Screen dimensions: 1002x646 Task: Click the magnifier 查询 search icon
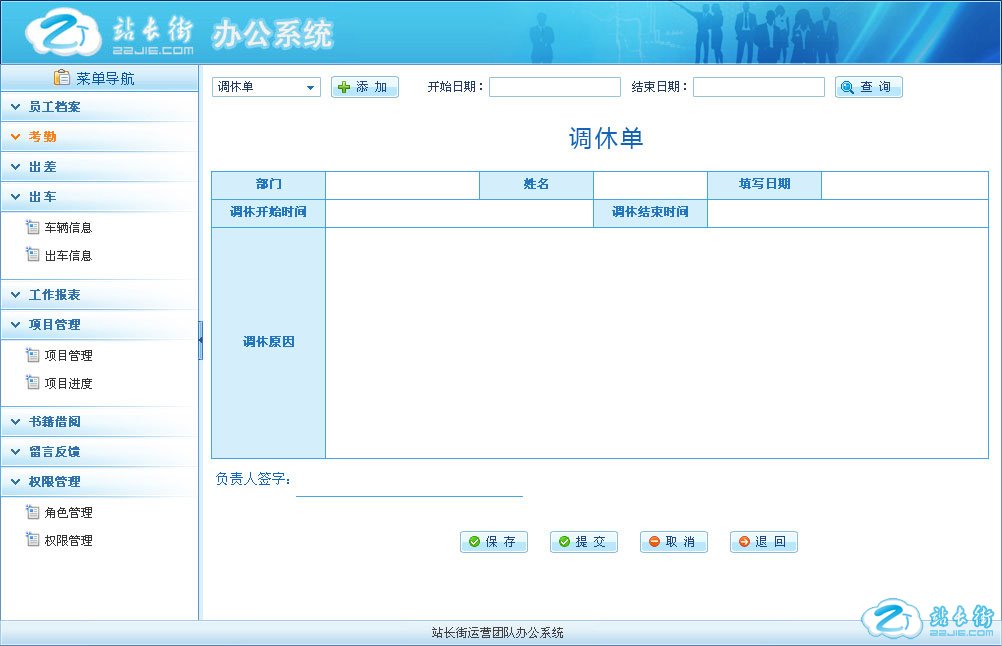pyautogui.click(x=847, y=88)
